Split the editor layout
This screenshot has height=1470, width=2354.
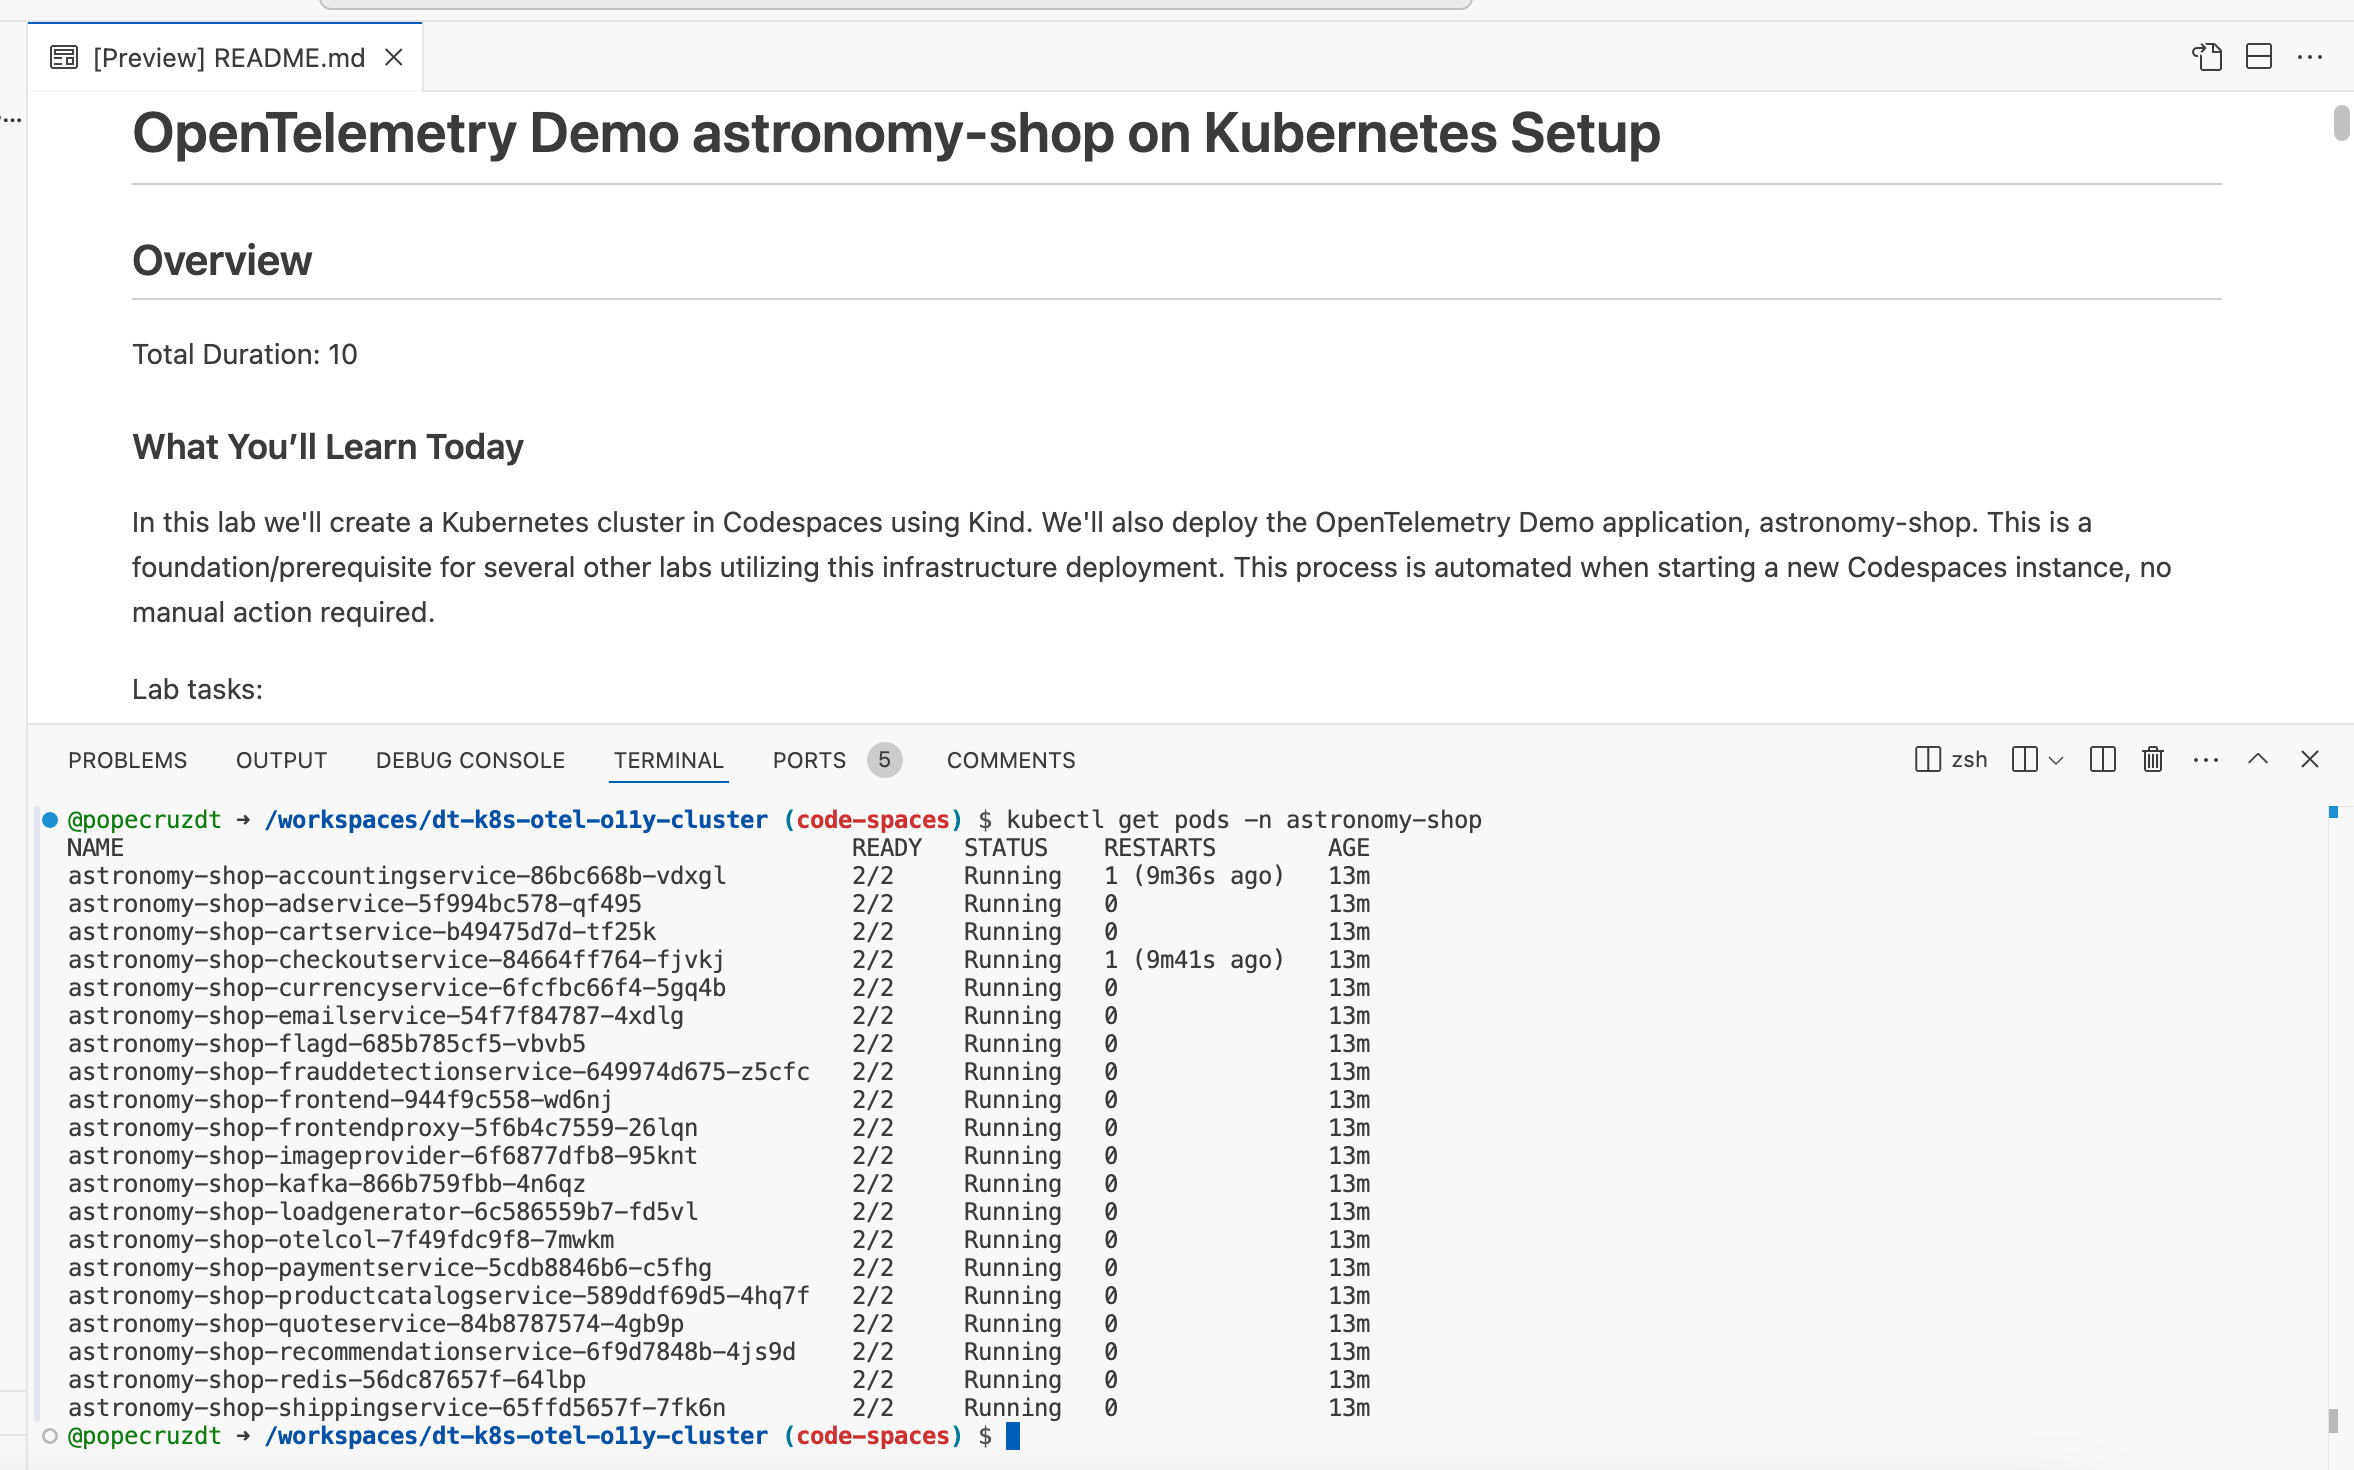click(x=2259, y=57)
